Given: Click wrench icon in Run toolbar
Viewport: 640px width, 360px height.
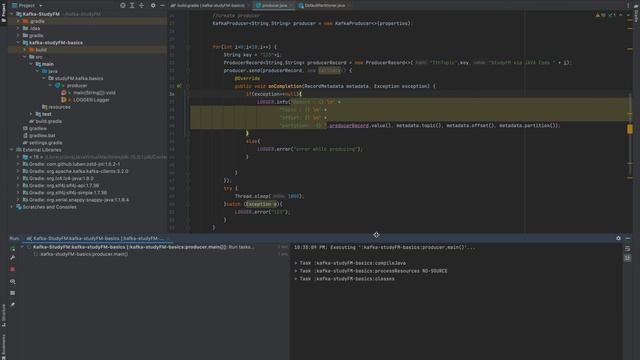Looking at the screenshot, I should pyautogui.click(x=13, y=258).
